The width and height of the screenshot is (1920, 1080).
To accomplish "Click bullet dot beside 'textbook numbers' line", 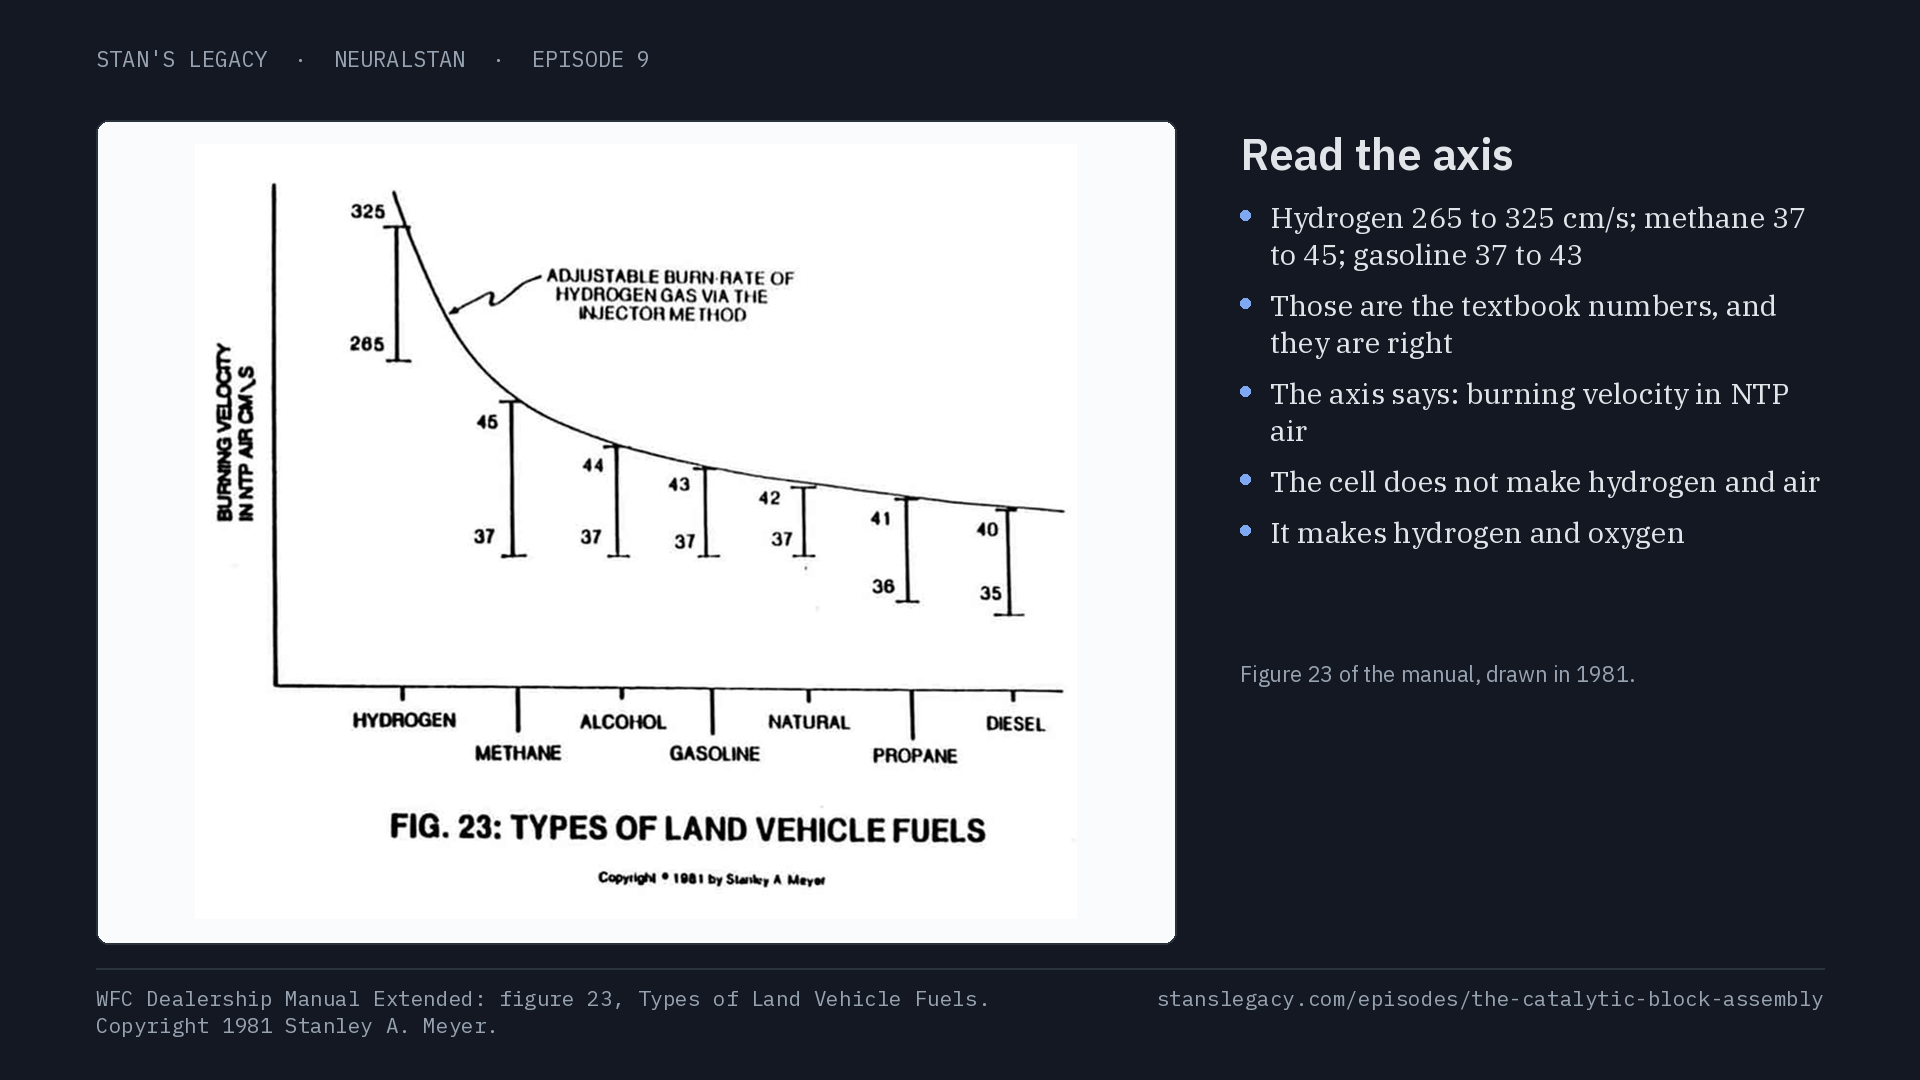I will point(1246,304).
